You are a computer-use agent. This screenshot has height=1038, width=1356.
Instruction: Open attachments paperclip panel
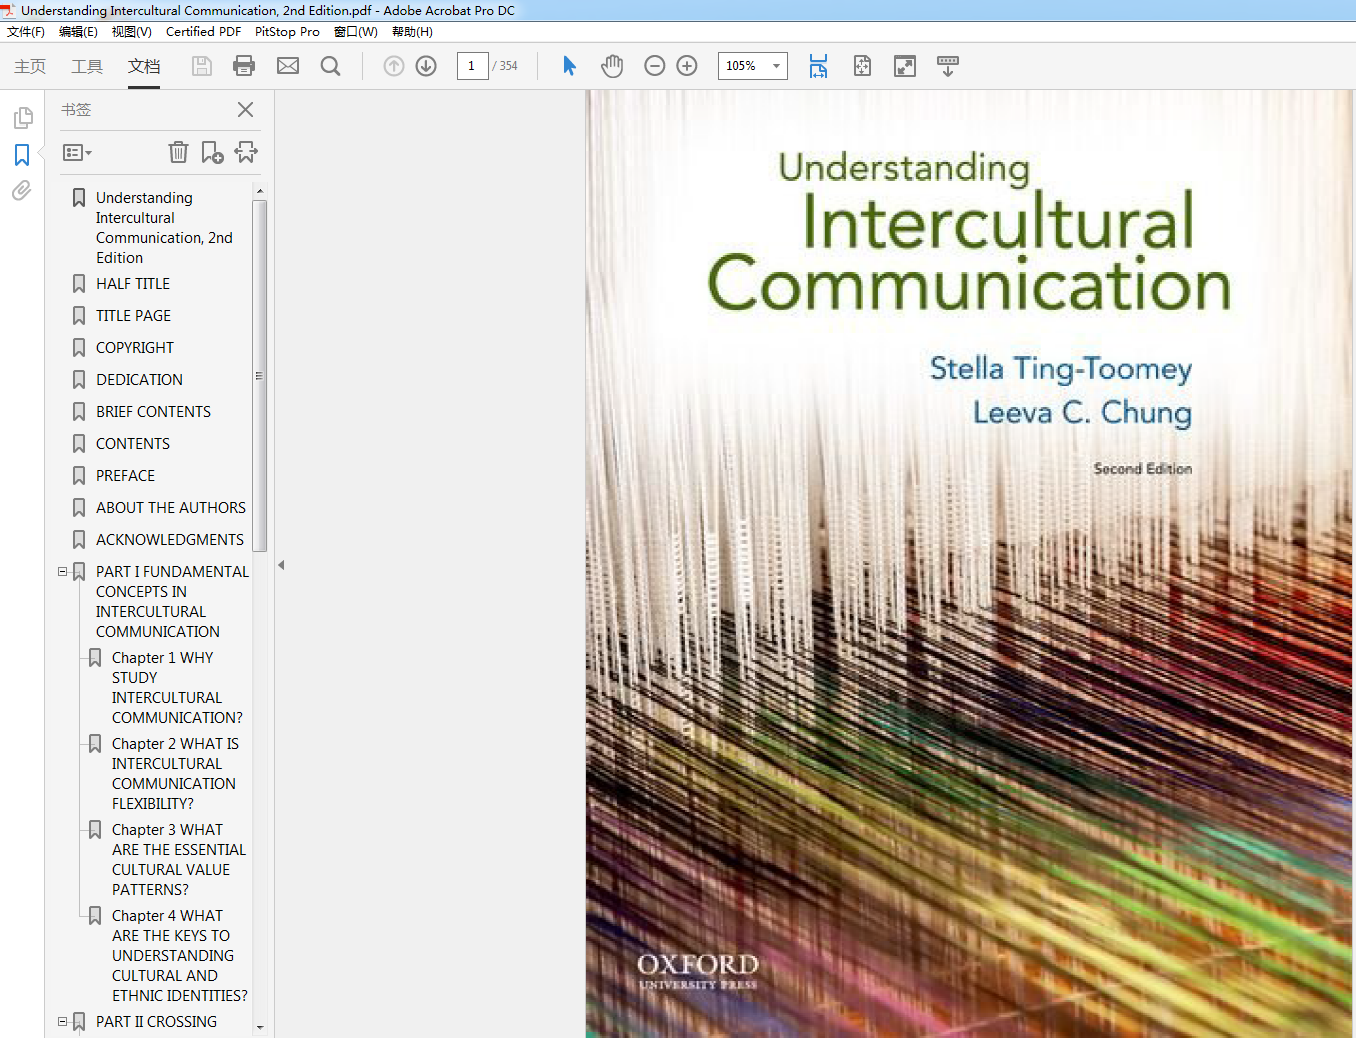coord(22,190)
